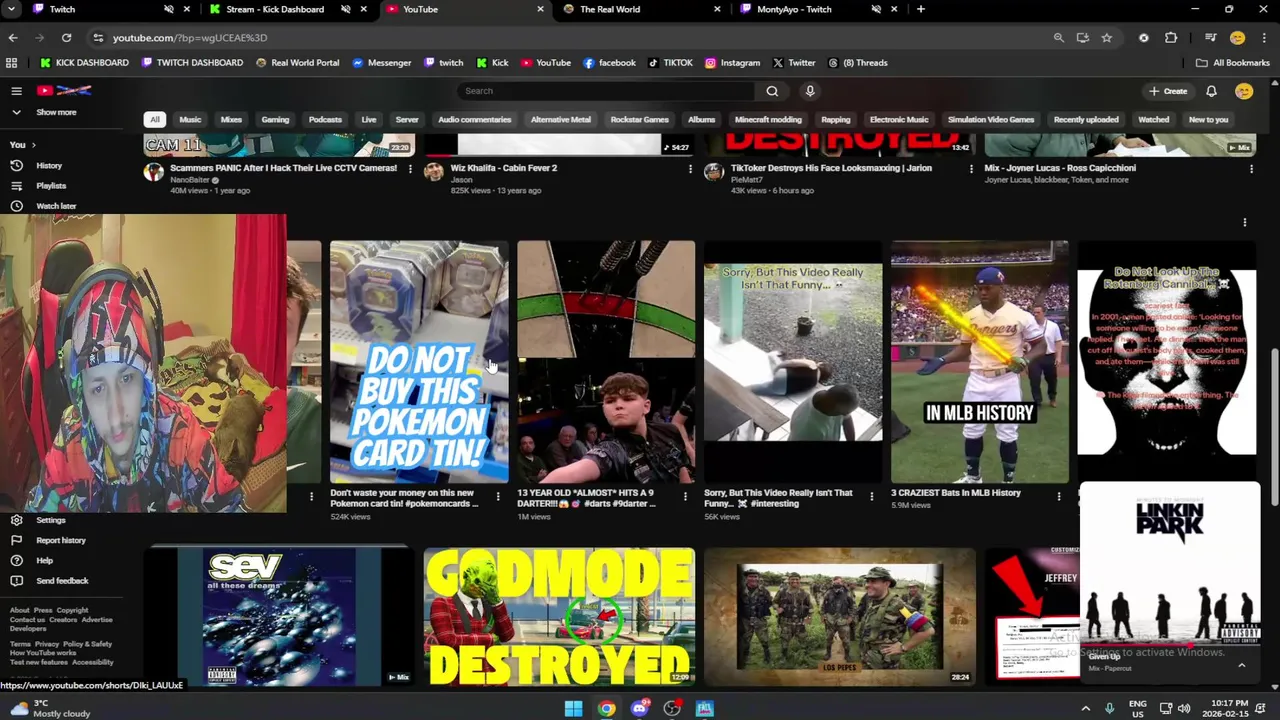This screenshot has width=1280, height=720.
Task: Go back with the browser arrow
Action: coord(13,37)
